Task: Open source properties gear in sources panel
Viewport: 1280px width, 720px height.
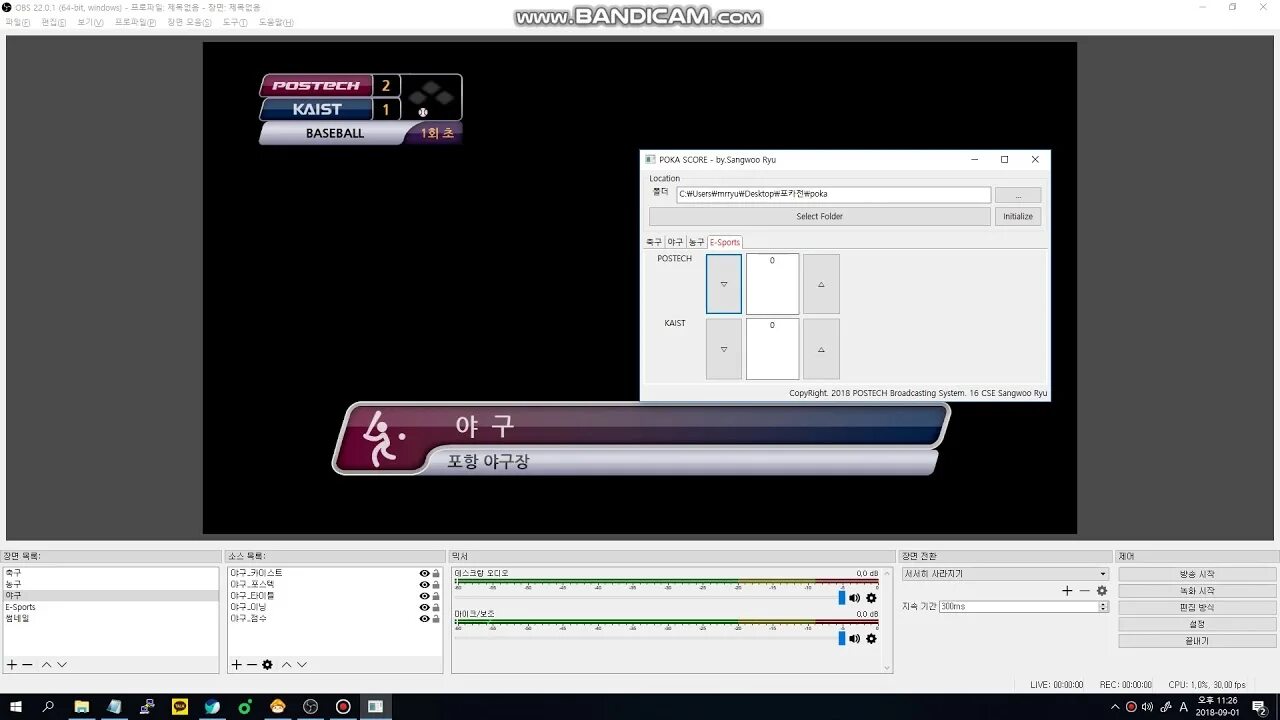Action: click(x=267, y=665)
